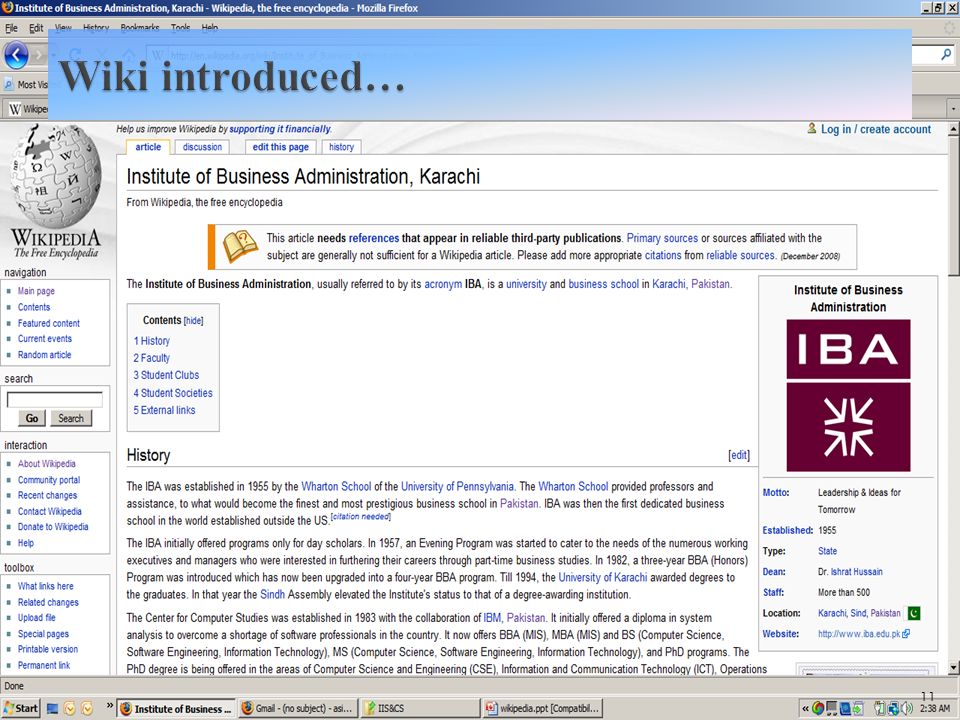Click the Go button
The width and height of the screenshot is (960, 720).
(x=32, y=418)
